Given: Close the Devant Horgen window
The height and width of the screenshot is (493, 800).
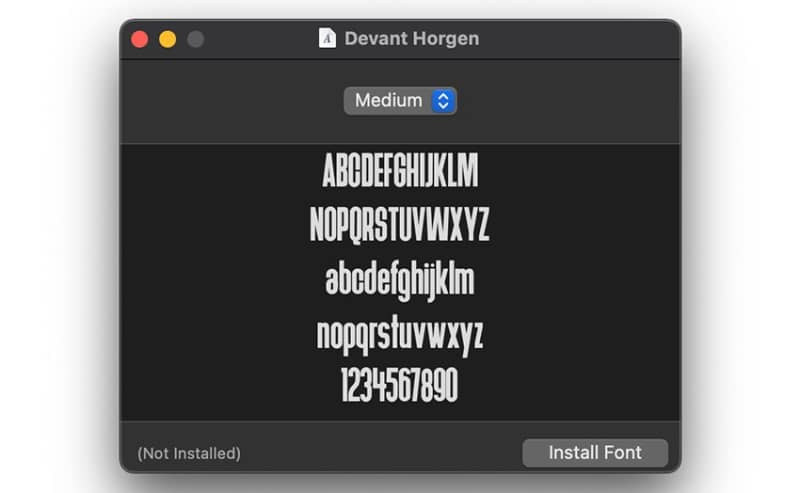Looking at the screenshot, I should click(139, 39).
